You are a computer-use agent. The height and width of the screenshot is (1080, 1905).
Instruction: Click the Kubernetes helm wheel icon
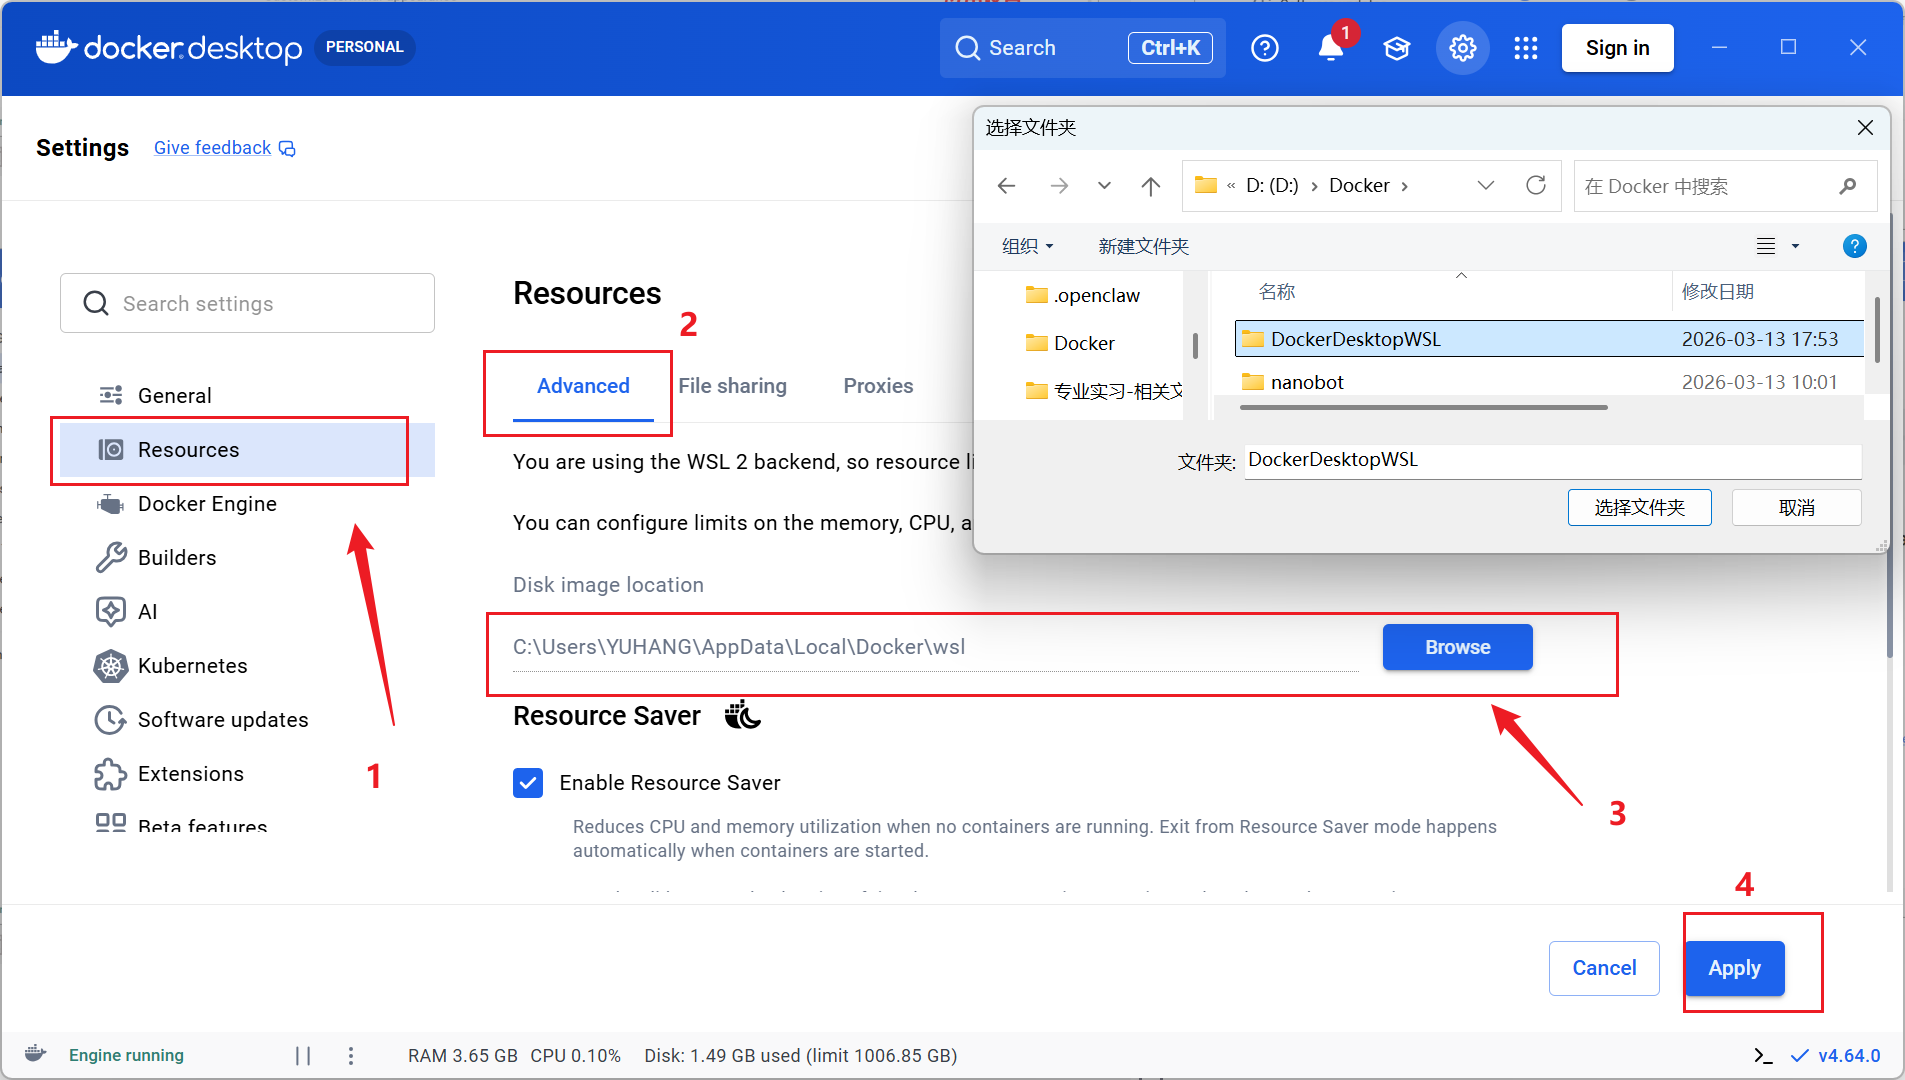[x=111, y=666]
